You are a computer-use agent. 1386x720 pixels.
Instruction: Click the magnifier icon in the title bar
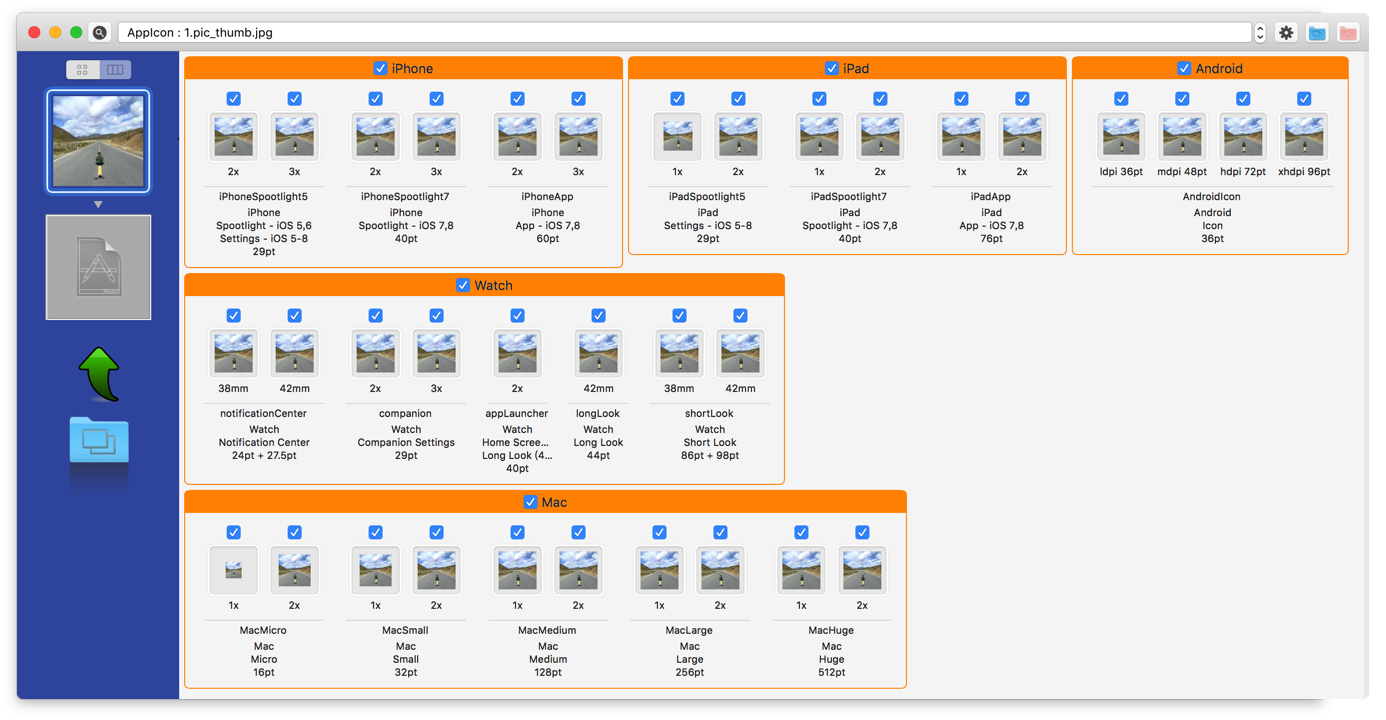click(100, 33)
